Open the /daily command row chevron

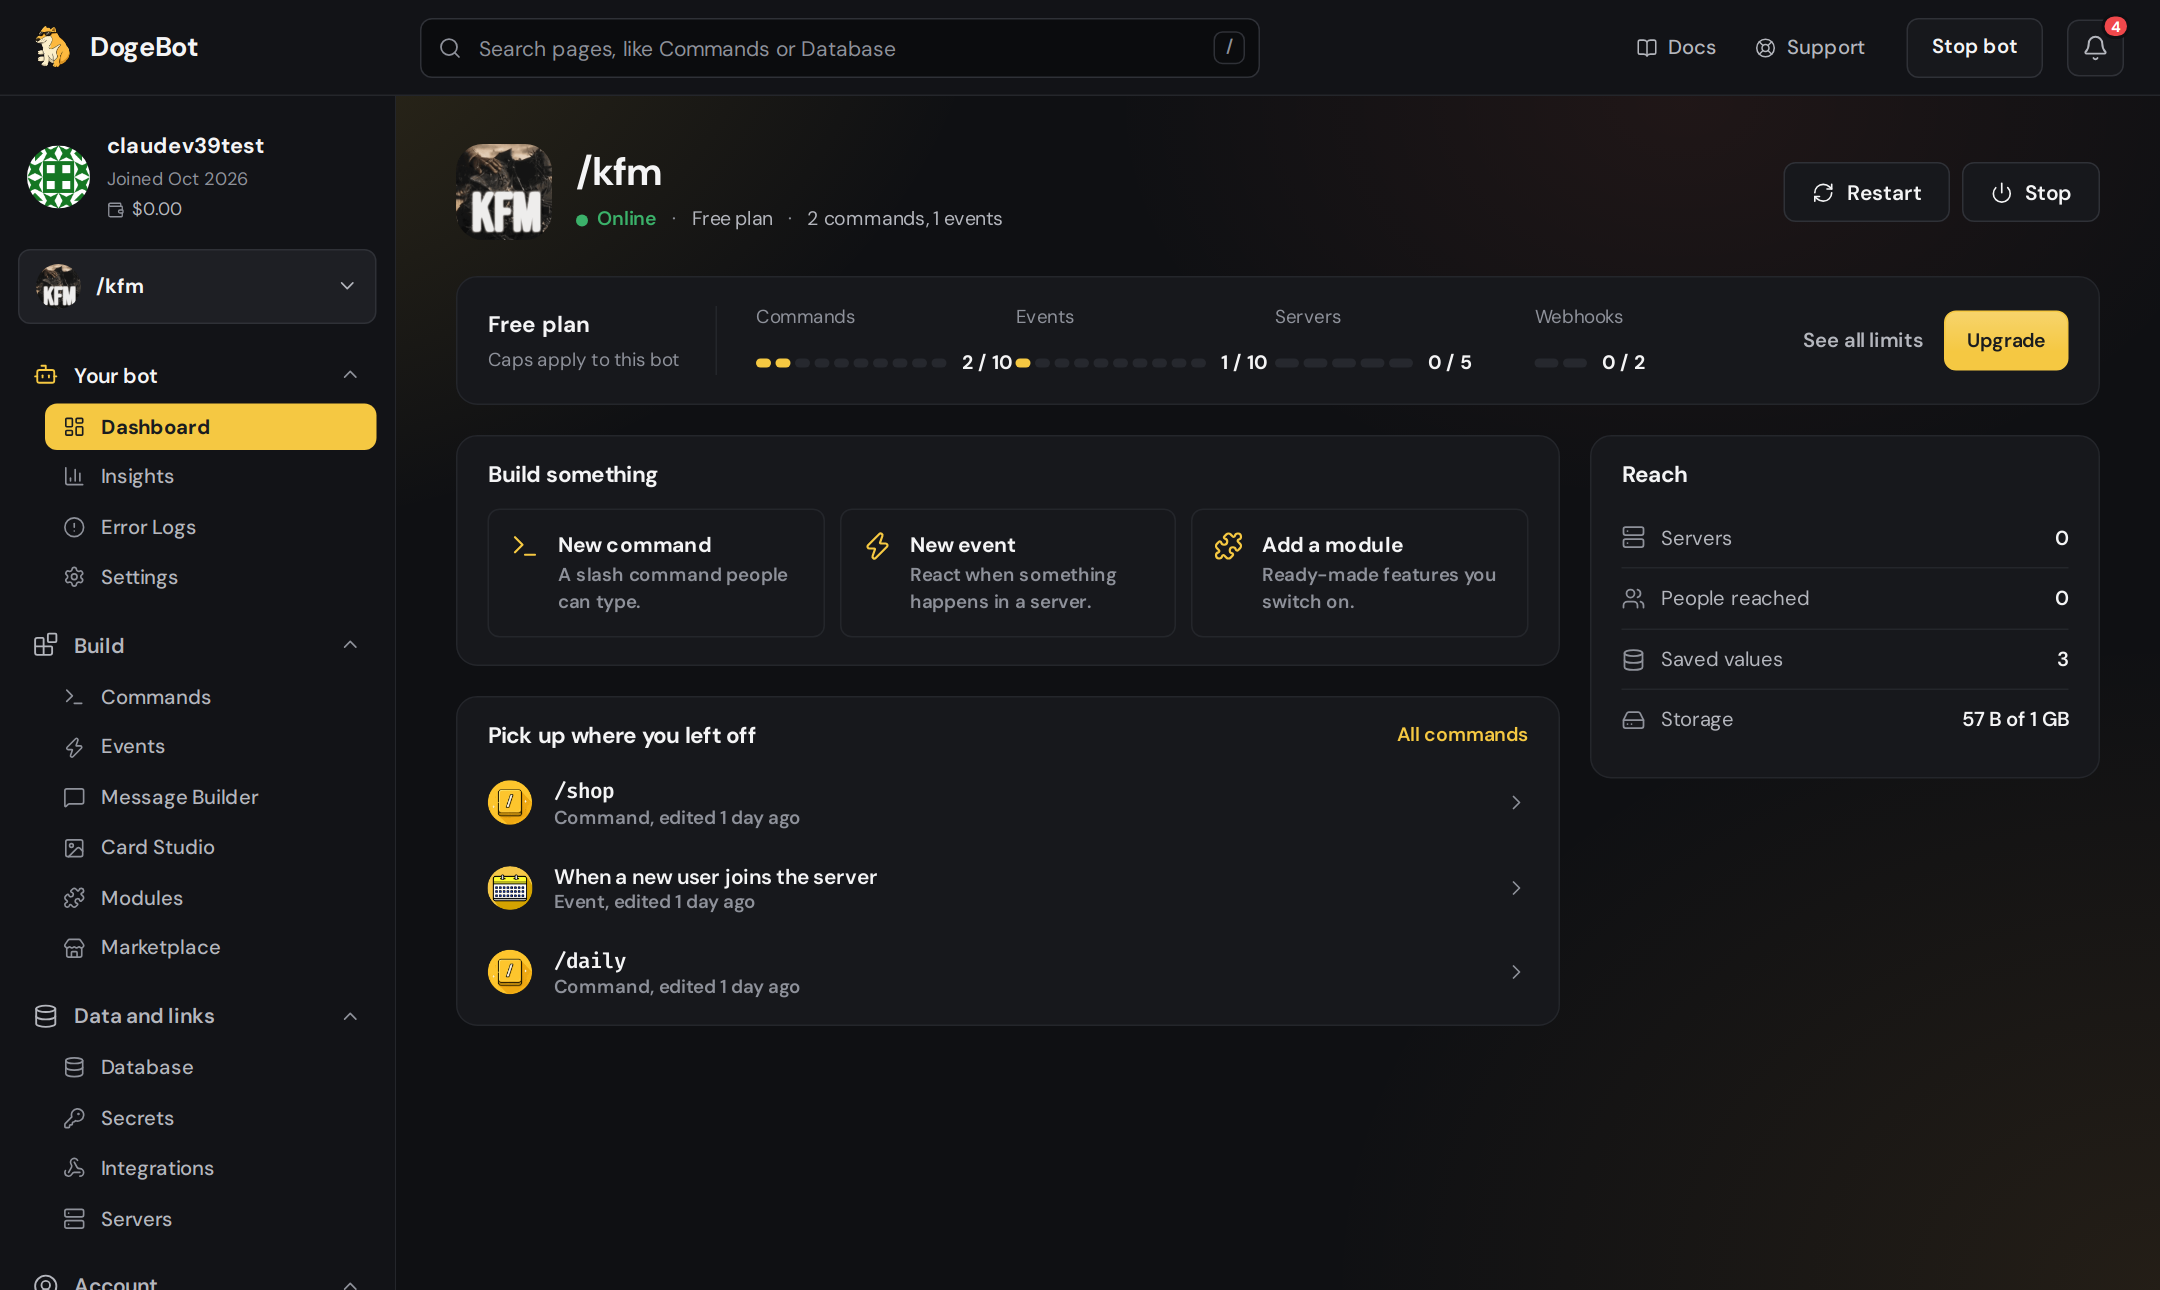coord(1516,972)
